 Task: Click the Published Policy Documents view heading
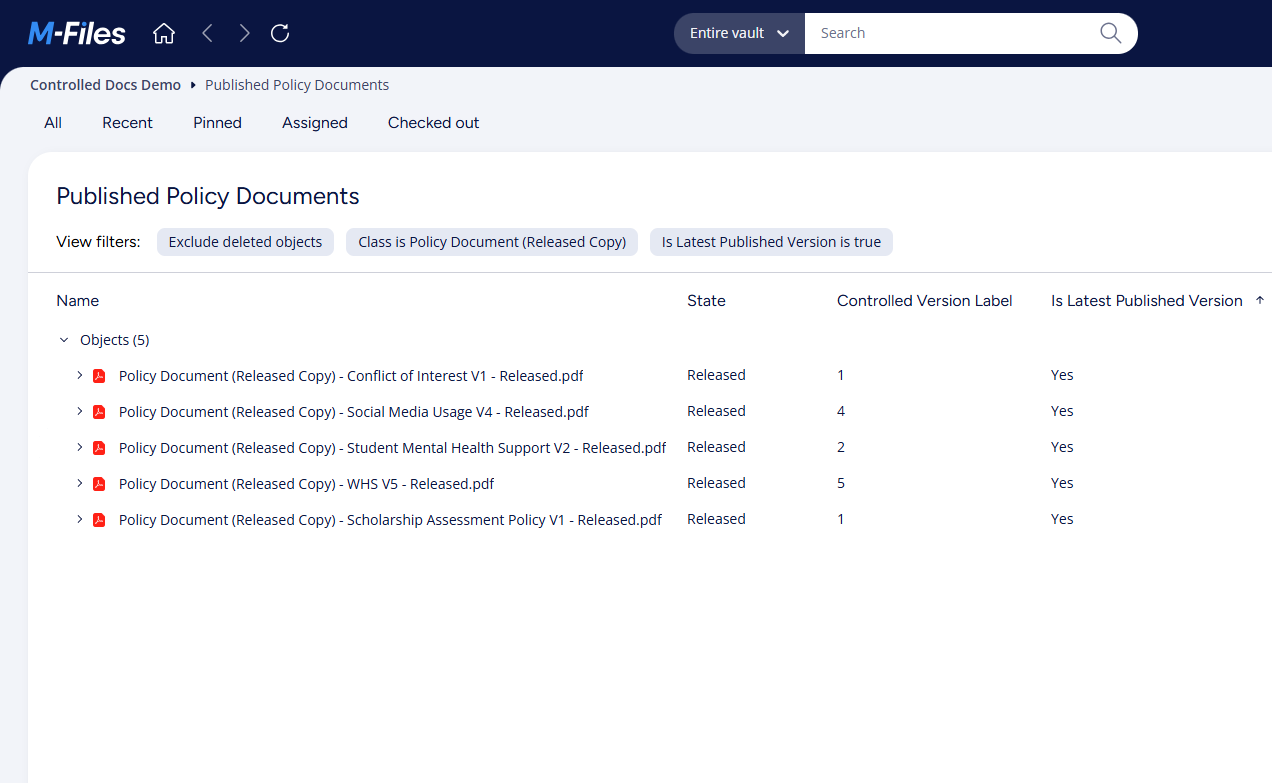[x=208, y=196]
